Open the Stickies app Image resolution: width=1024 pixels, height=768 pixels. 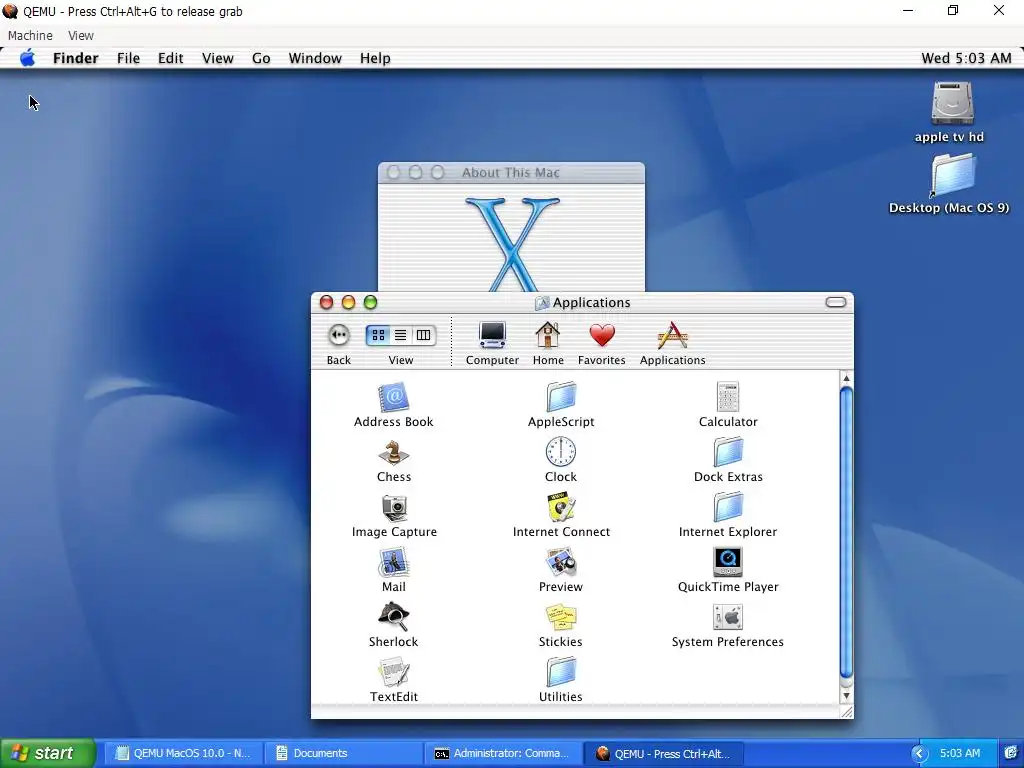[x=561, y=617]
